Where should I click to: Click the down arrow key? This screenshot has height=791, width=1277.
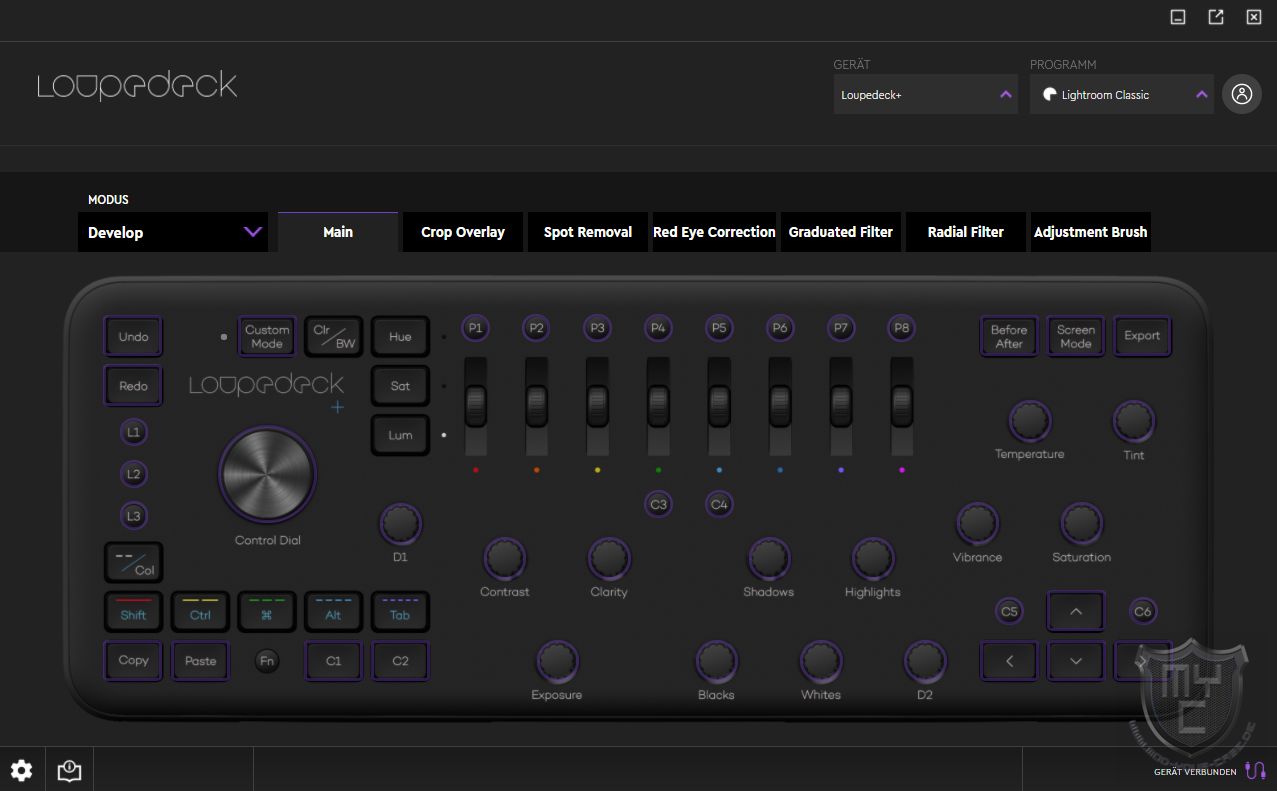pyautogui.click(x=1076, y=661)
